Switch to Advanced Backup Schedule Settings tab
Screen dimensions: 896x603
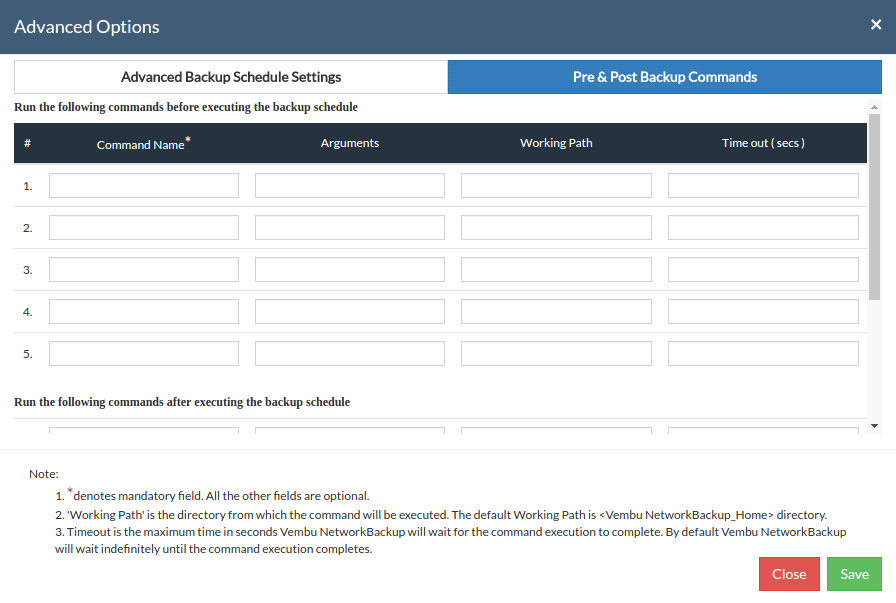(x=231, y=77)
